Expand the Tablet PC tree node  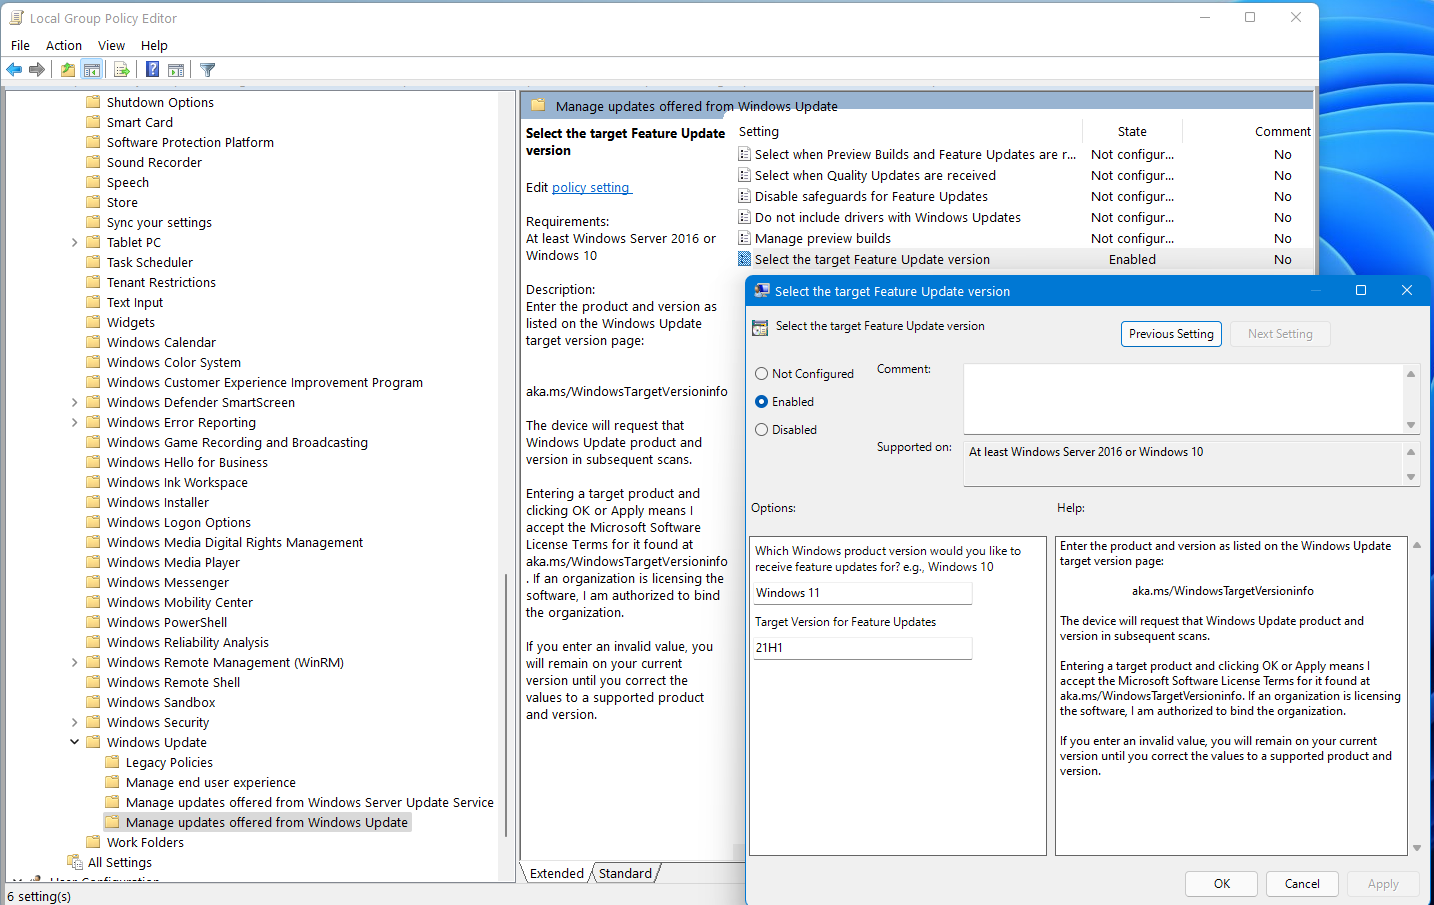click(75, 242)
